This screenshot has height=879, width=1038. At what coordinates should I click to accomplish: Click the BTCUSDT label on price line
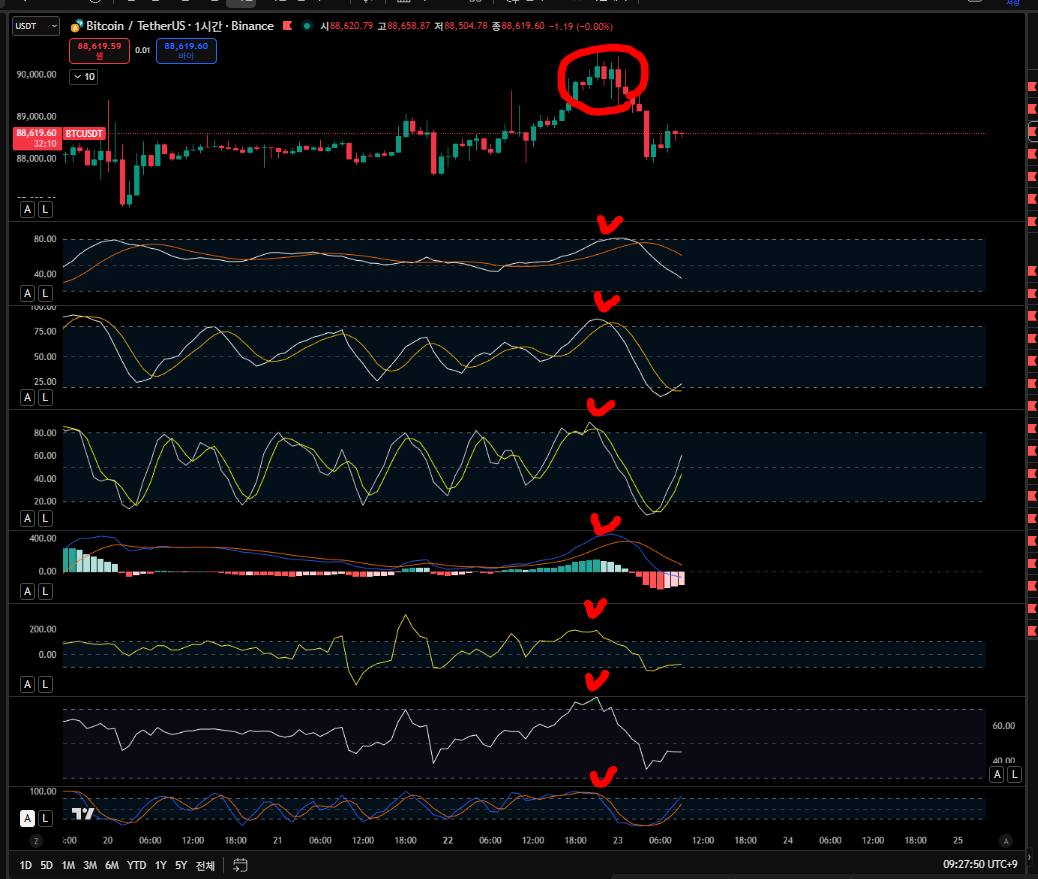coord(84,134)
